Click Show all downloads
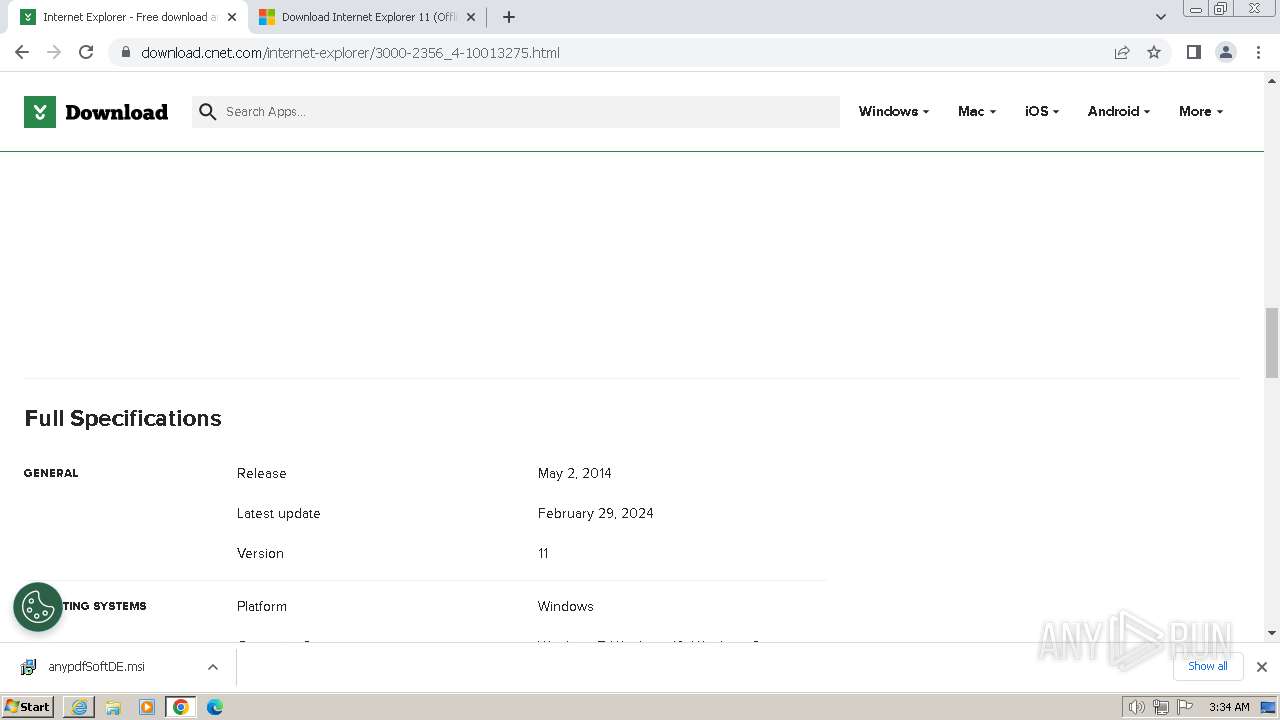The width and height of the screenshot is (1280, 720). [1208, 666]
